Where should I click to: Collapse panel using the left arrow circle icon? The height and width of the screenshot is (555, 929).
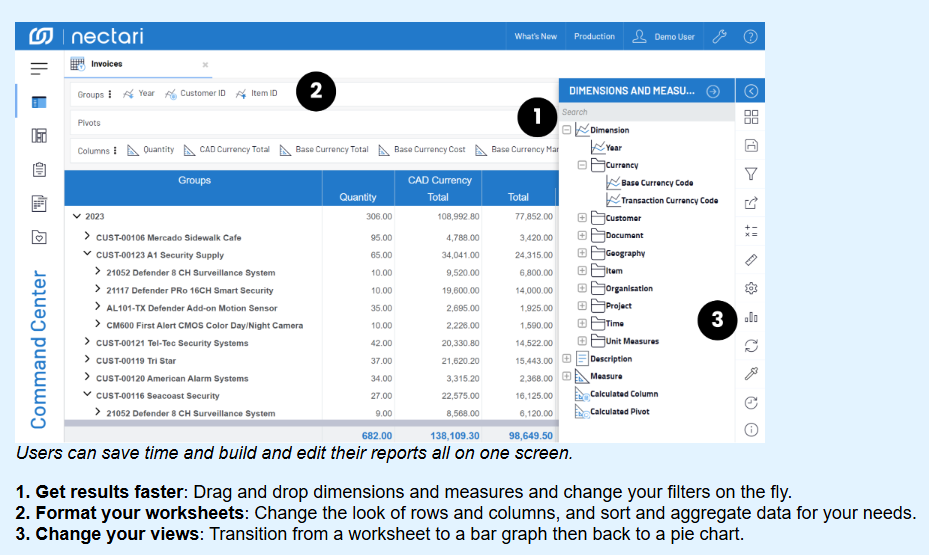pyautogui.click(x=751, y=91)
